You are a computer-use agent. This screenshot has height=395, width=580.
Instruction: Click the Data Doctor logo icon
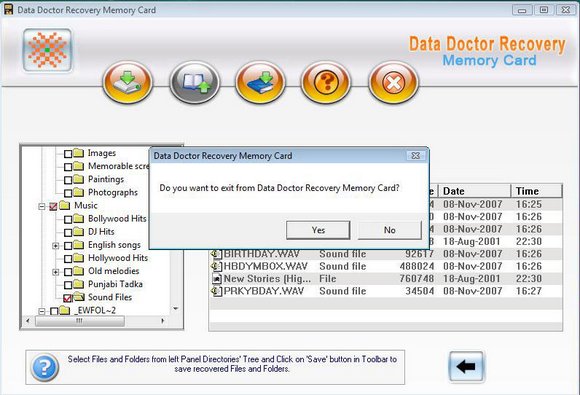click(x=47, y=50)
